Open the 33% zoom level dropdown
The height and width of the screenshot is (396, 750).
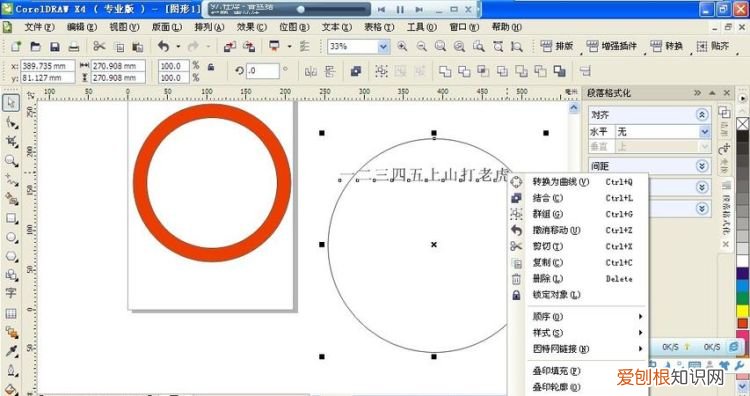384,46
